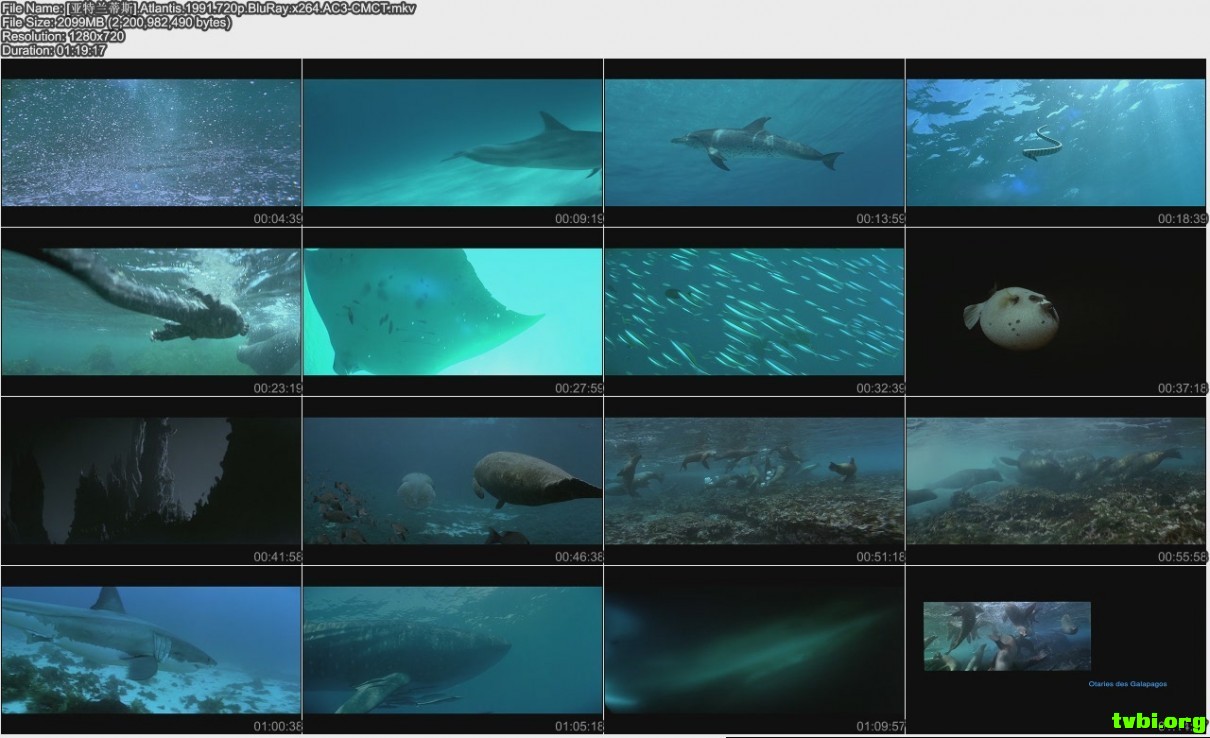Select the manta ray thumbnail at 00:27:59

pyautogui.click(x=453, y=311)
